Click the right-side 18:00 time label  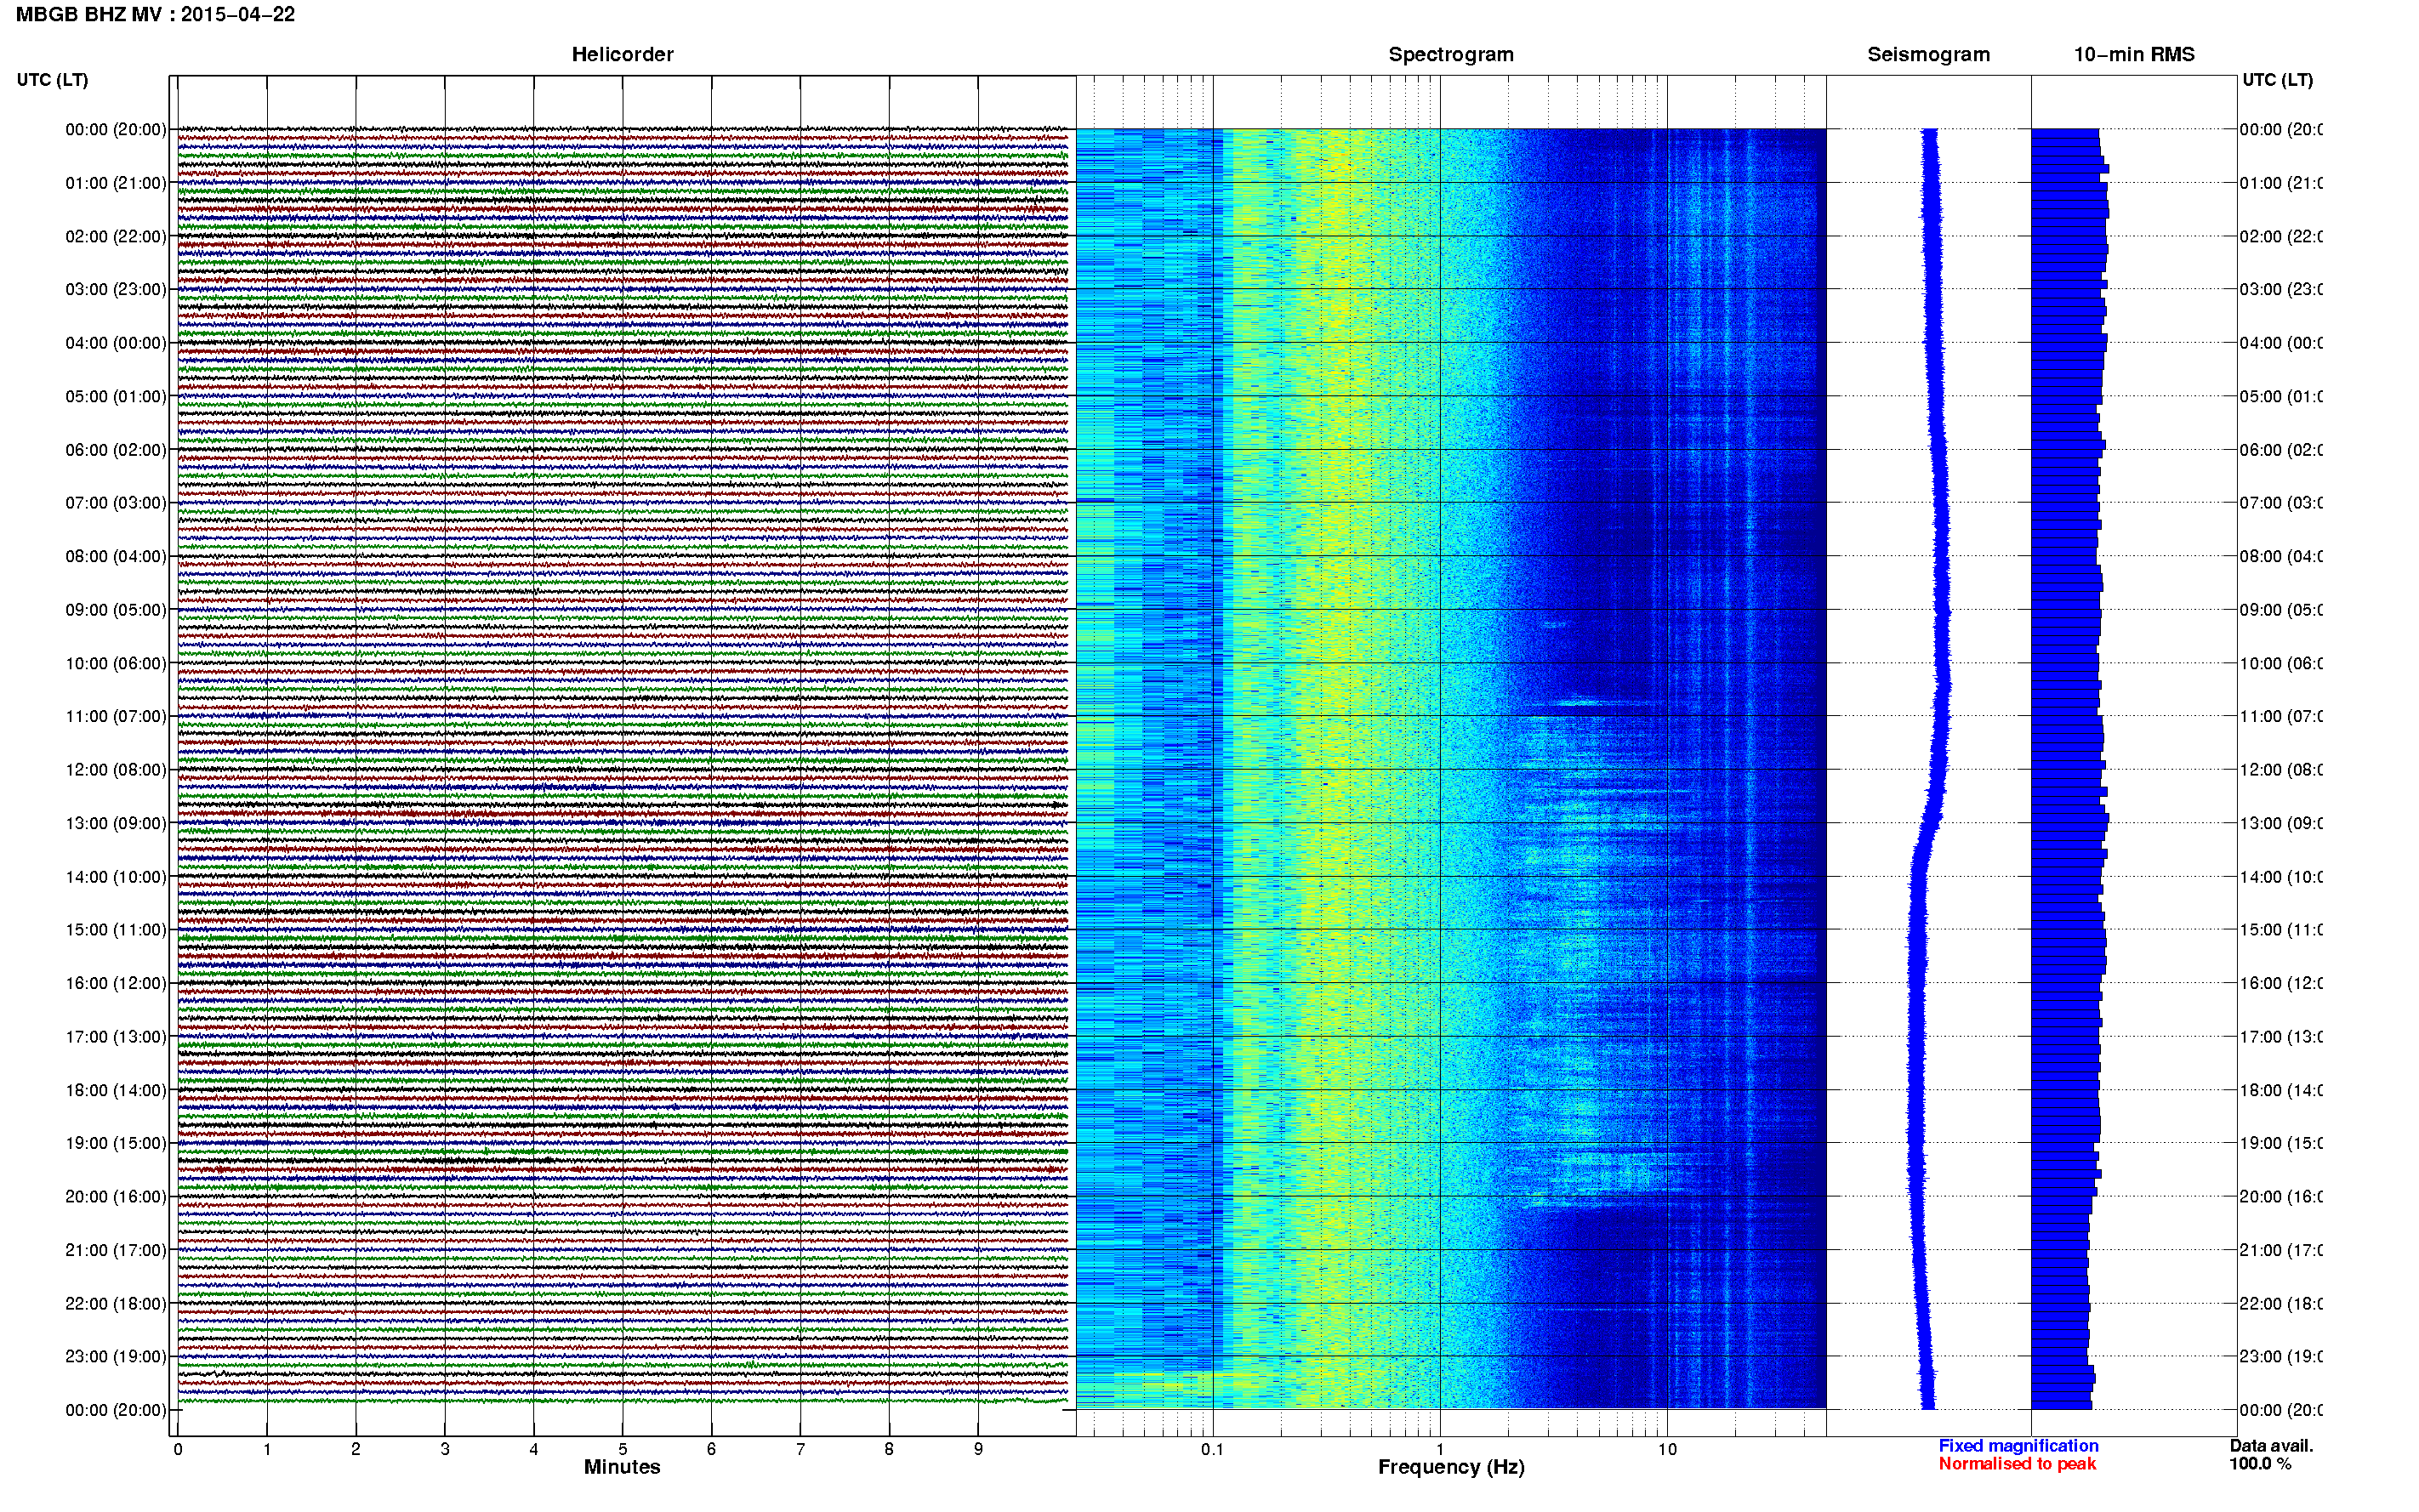pyautogui.click(x=2281, y=1090)
